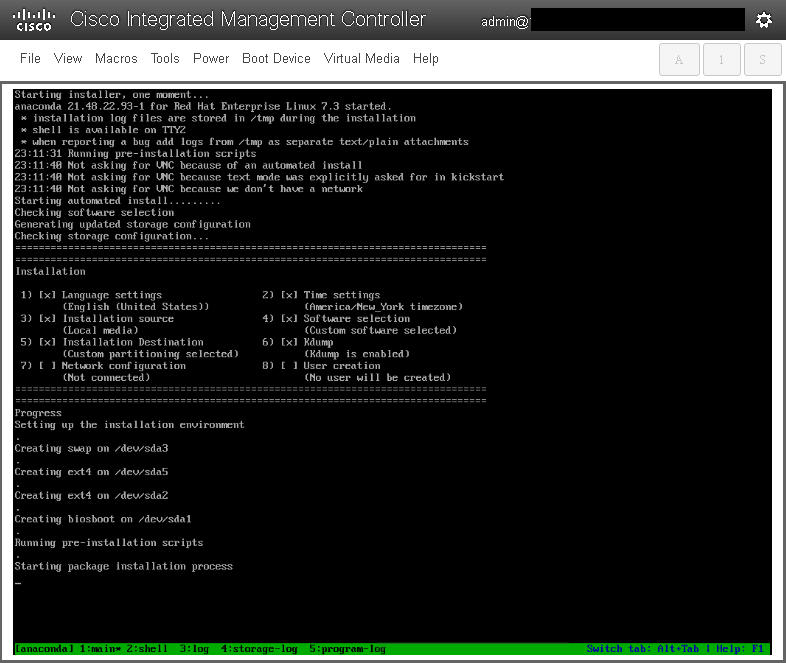Screen dimensions: 786x663
Task: Click '(America/New_York timezone)' text
Action: click(x=383, y=307)
